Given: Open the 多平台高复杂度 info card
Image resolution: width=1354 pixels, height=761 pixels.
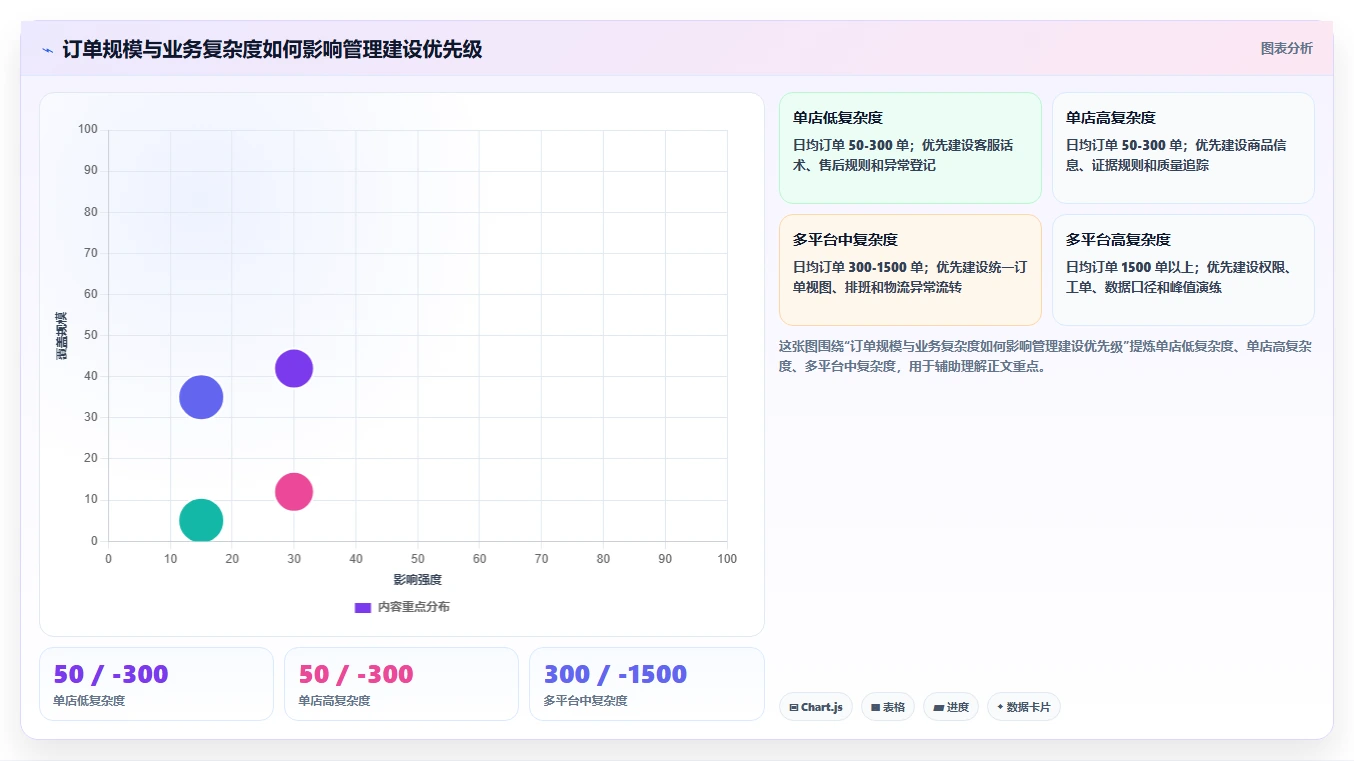Looking at the screenshot, I should click(x=1183, y=270).
